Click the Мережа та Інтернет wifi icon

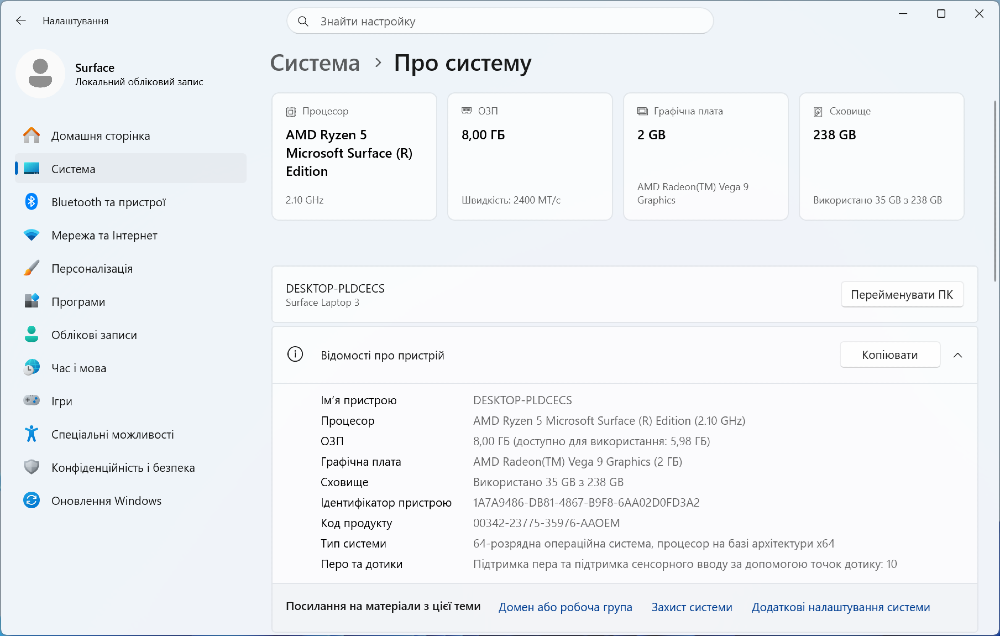[31, 235]
